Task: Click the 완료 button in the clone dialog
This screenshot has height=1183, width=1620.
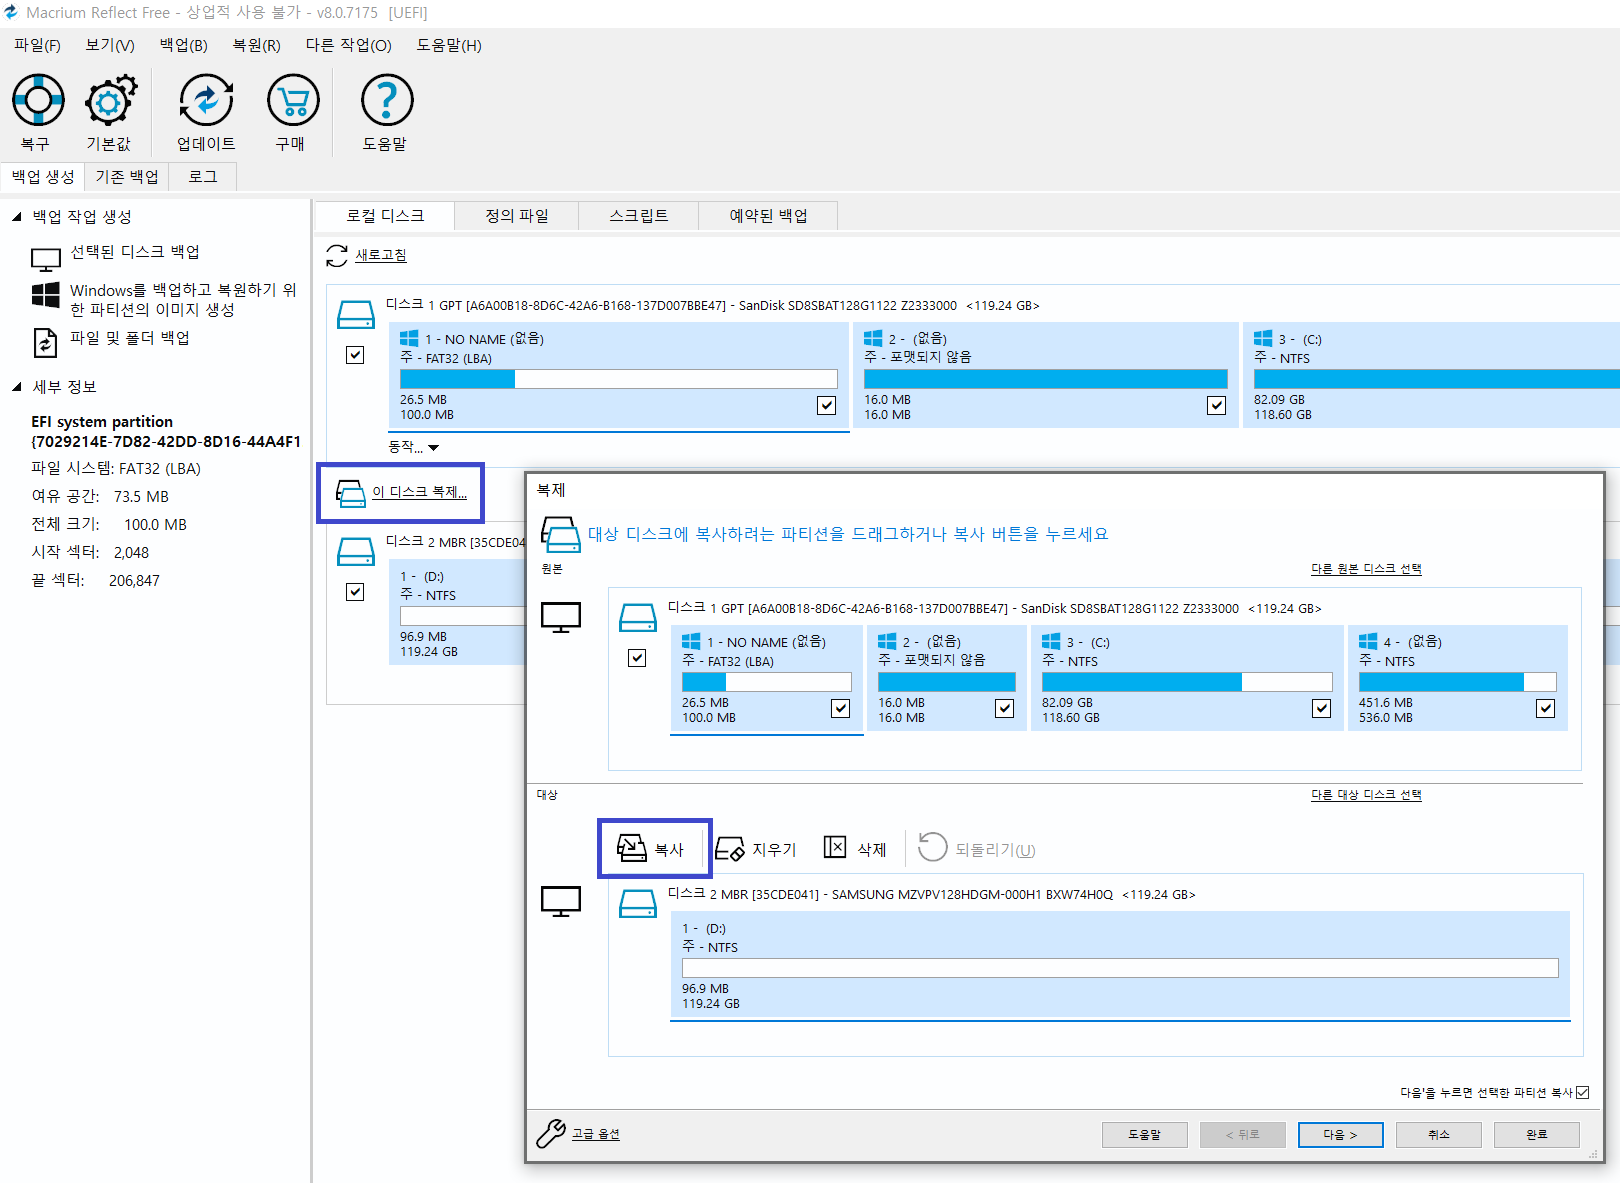Action: pyautogui.click(x=1537, y=1135)
